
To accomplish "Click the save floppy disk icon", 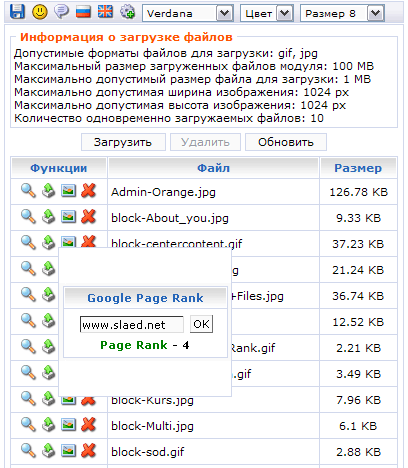I will click(x=17, y=12).
